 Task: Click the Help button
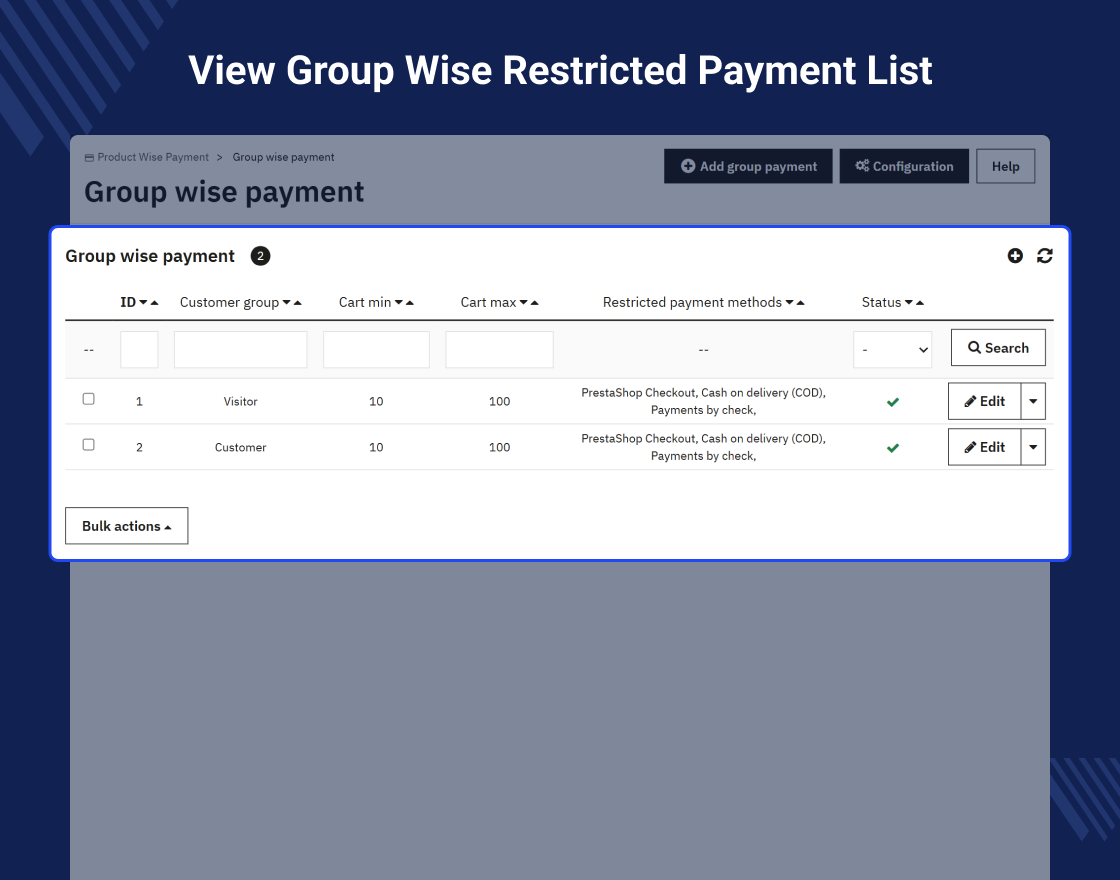(1006, 166)
